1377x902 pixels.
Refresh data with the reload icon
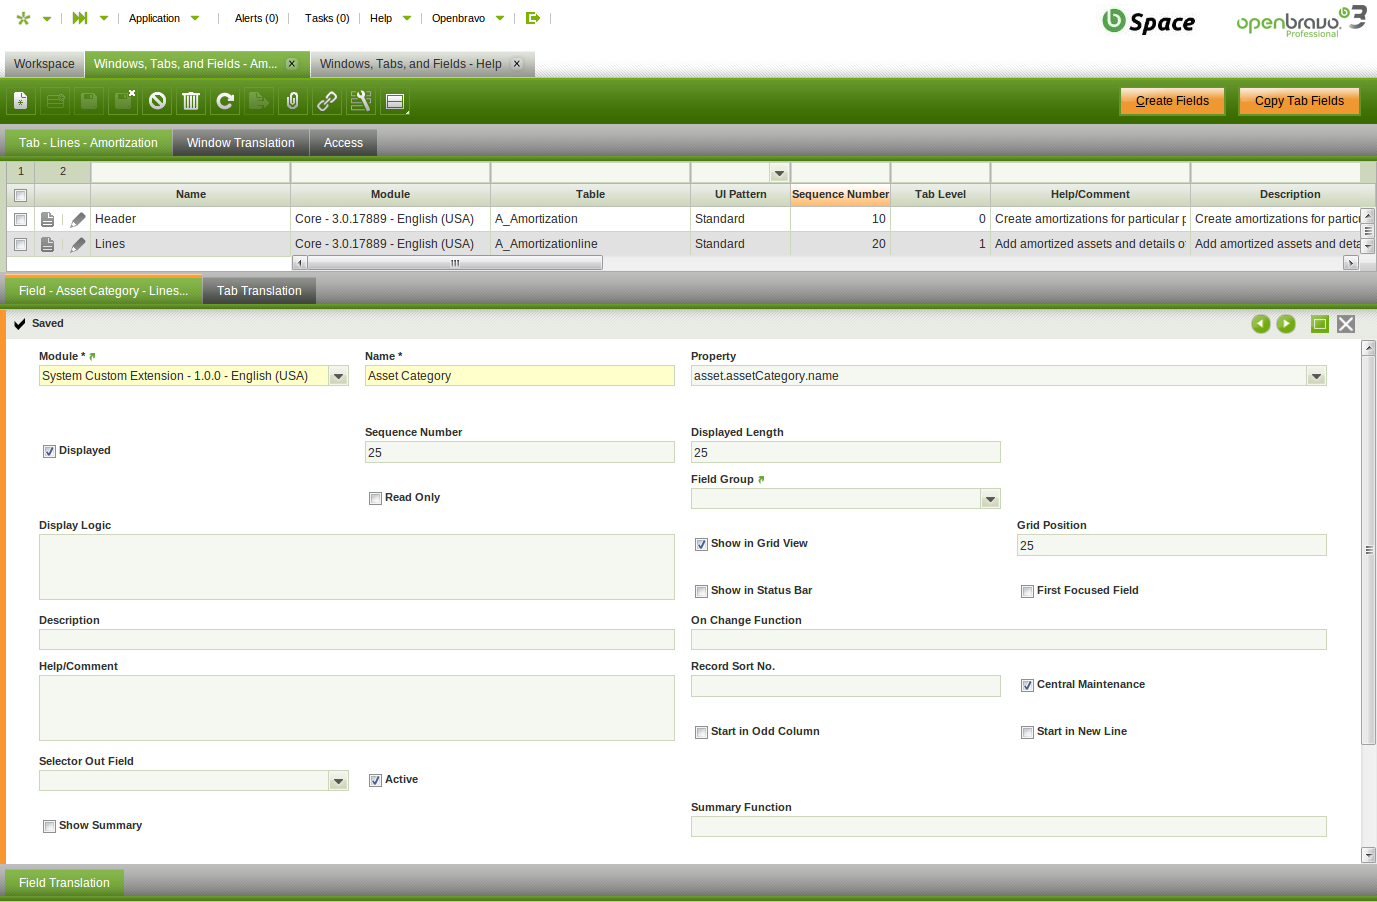click(225, 101)
